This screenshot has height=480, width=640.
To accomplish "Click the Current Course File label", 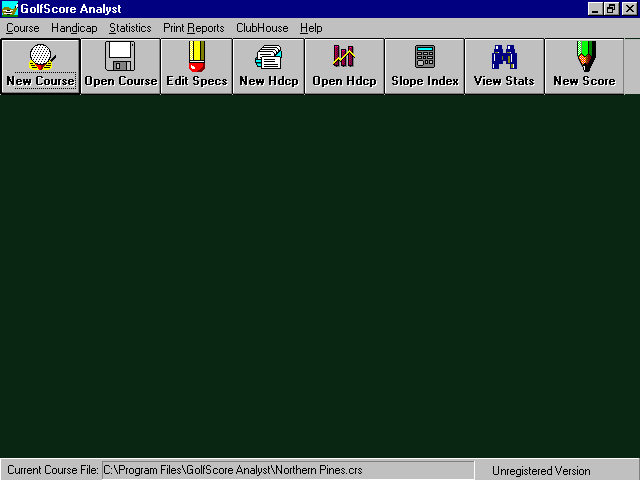I will [x=52, y=470].
